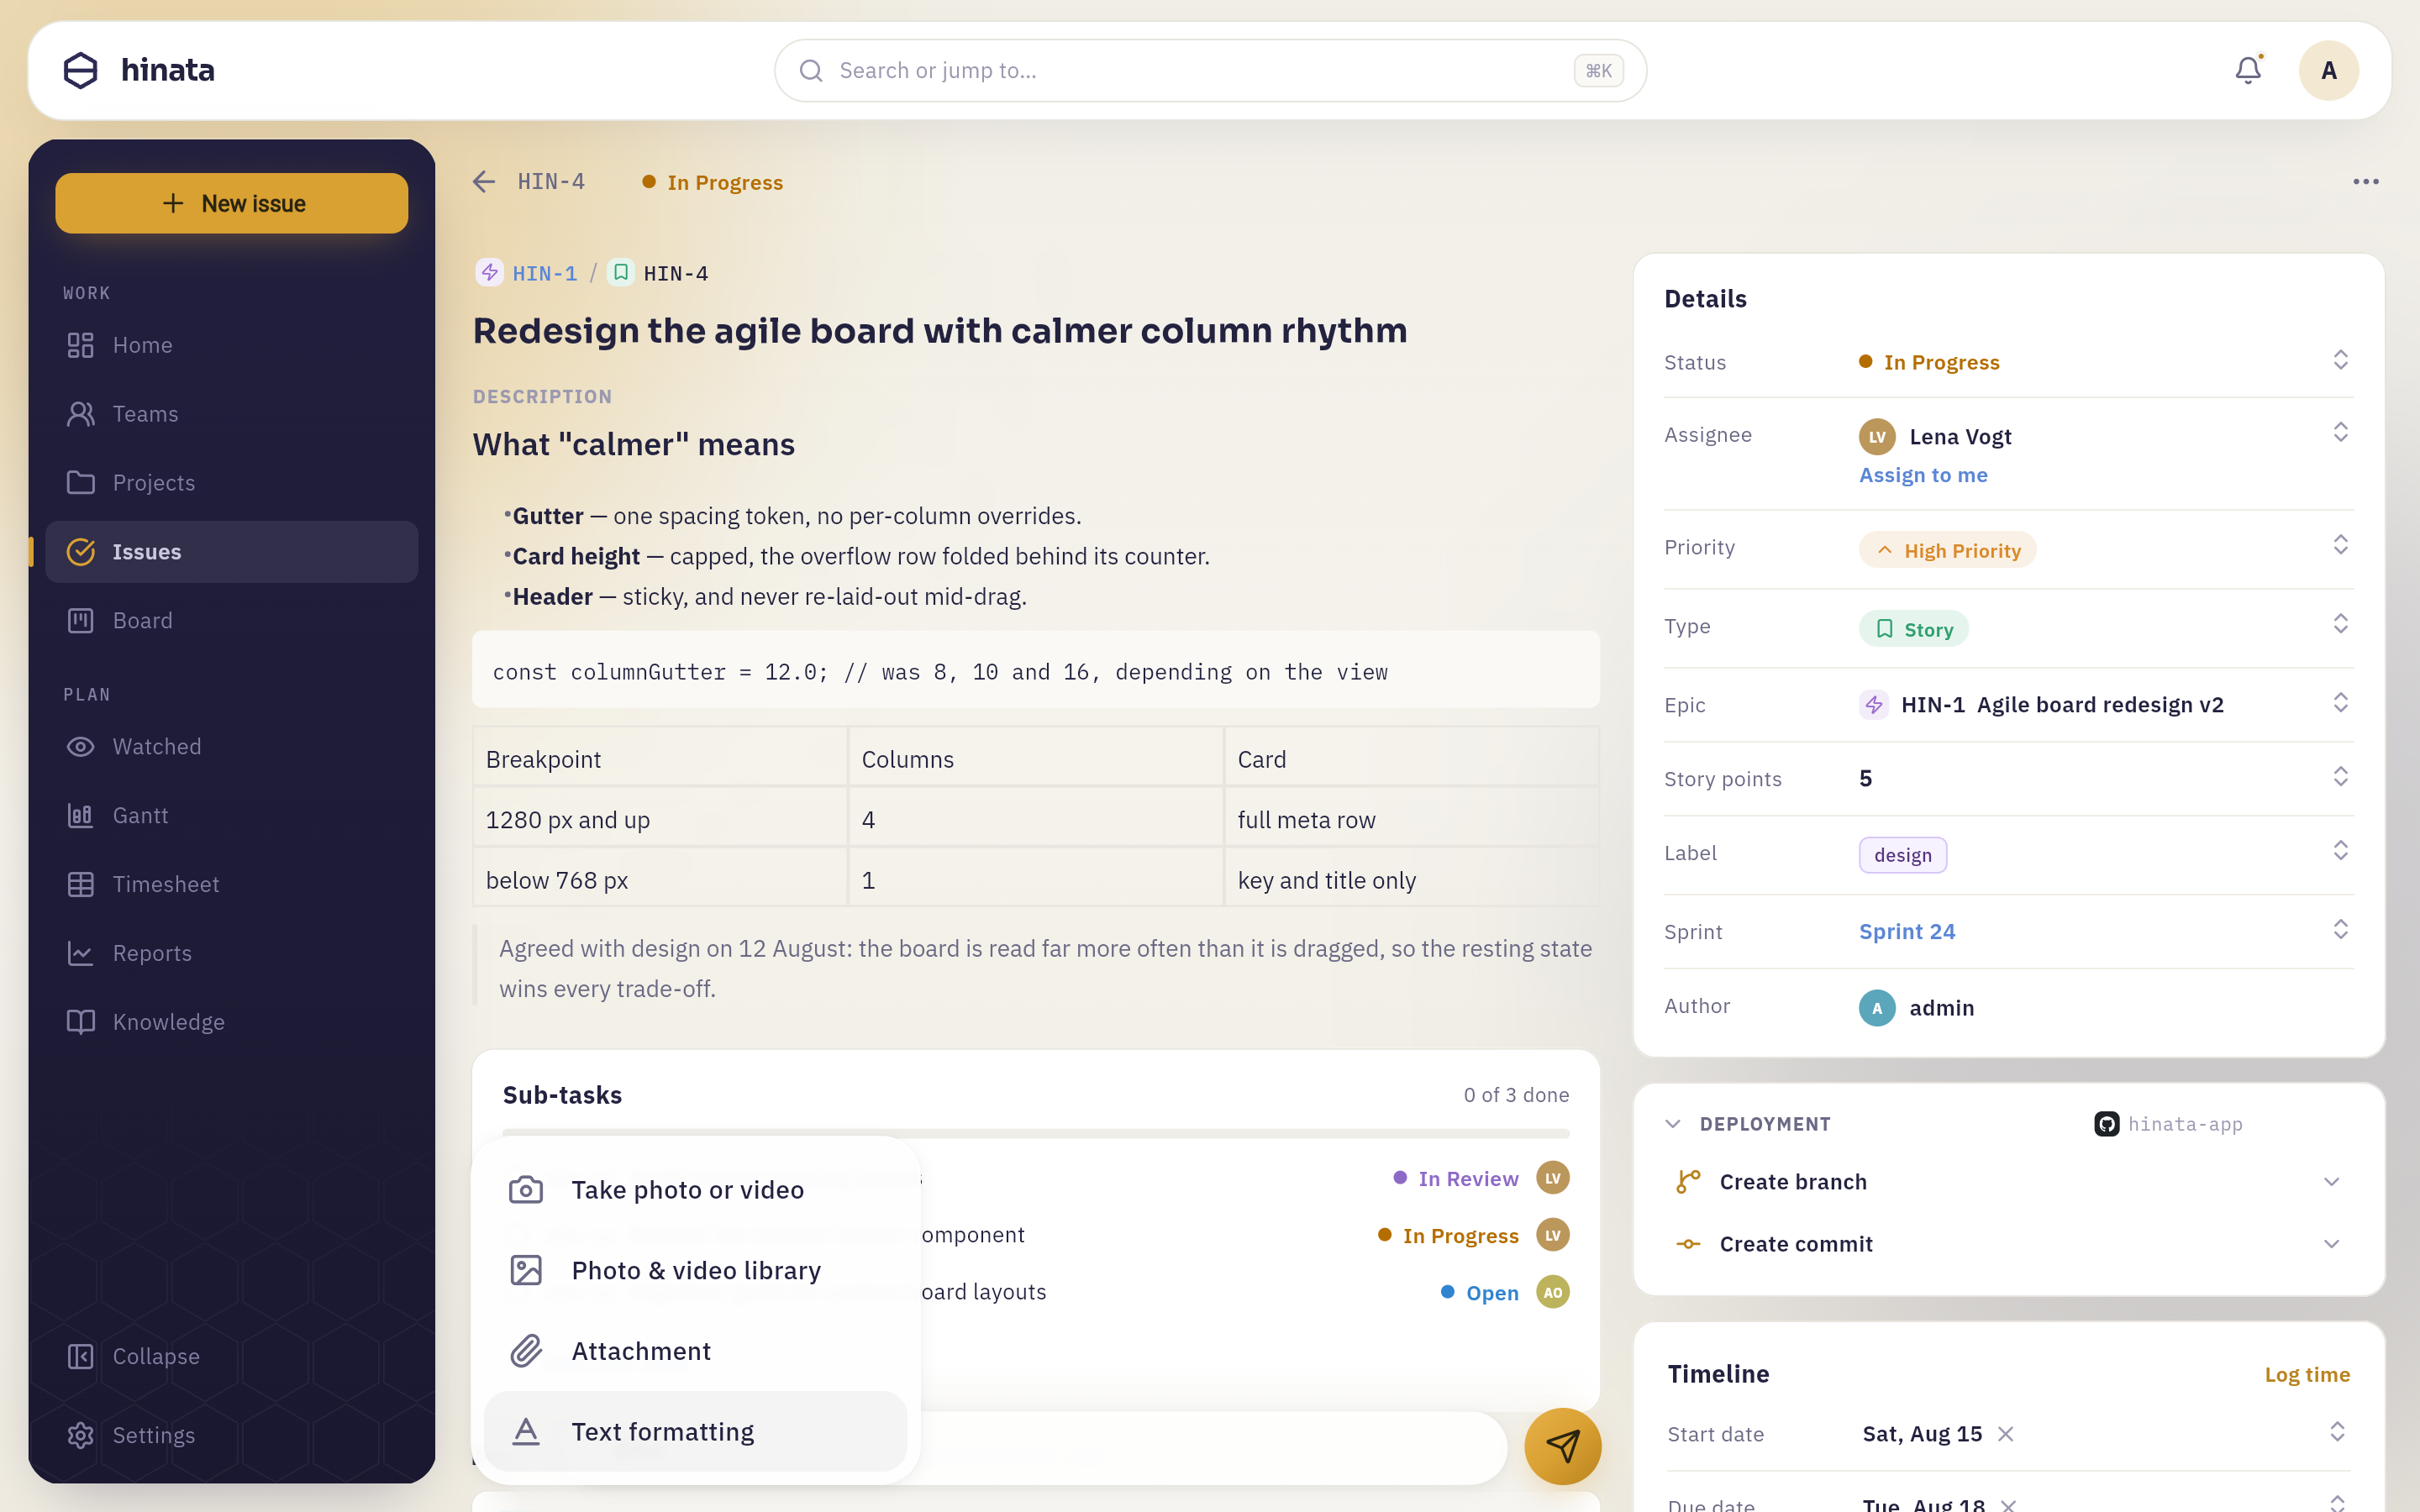Select Issues in the sidebar

click(x=232, y=552)
